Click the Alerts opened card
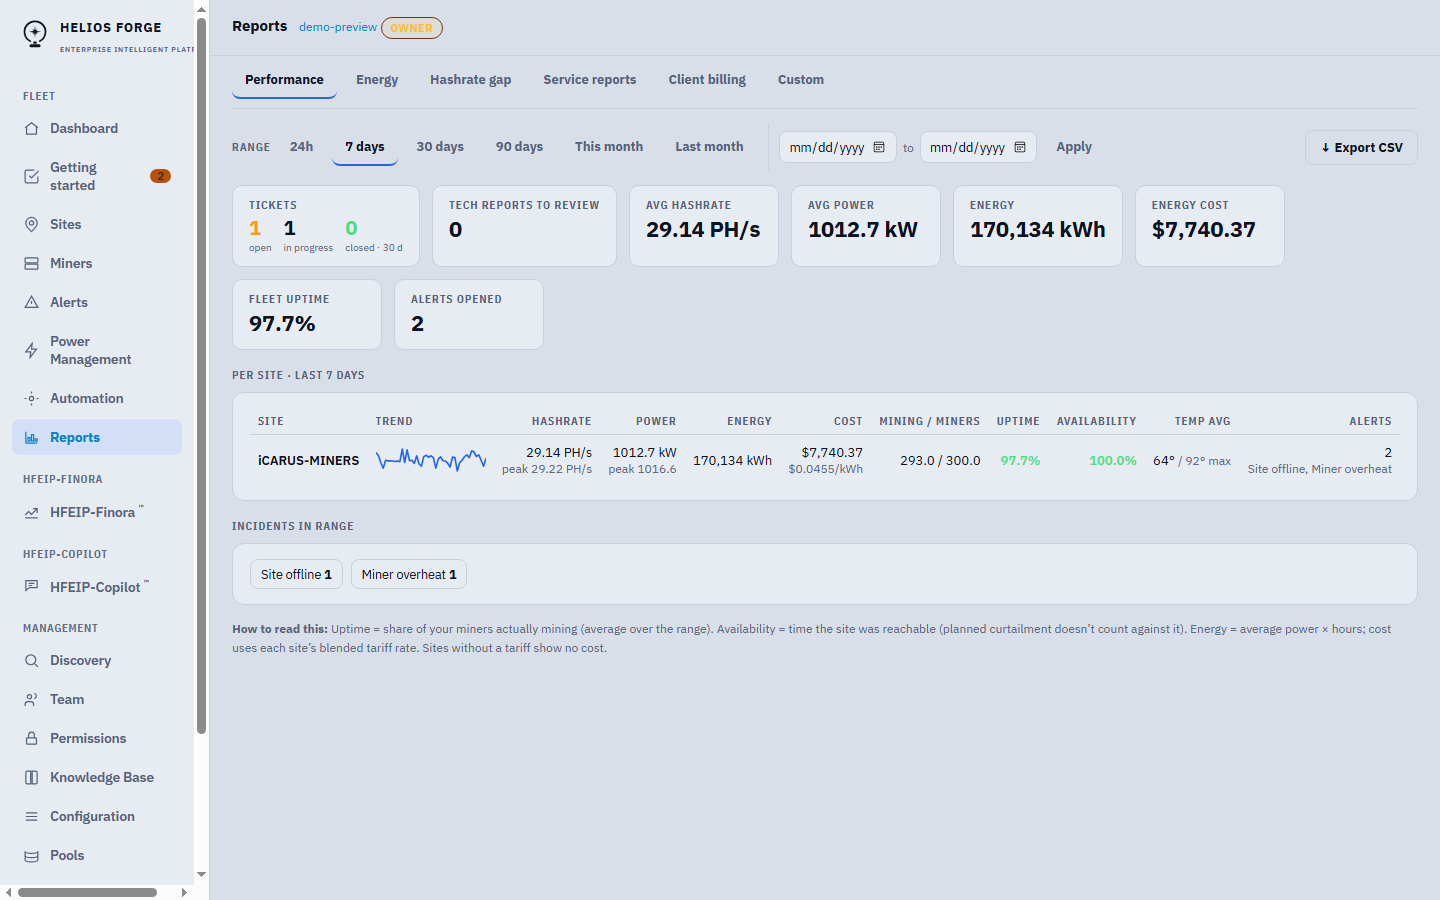Image resolution: width=1440 pixels, height=900 pixels. (x=469, y=314)
